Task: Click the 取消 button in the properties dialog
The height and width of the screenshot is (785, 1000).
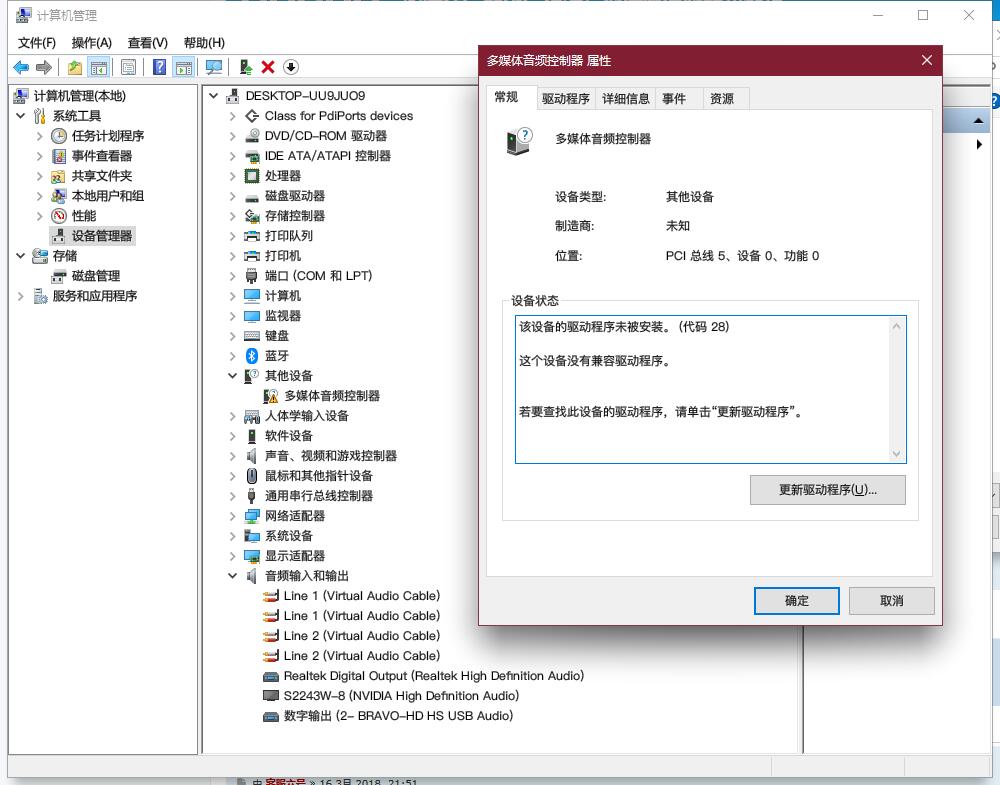Action: click(891, 601)
